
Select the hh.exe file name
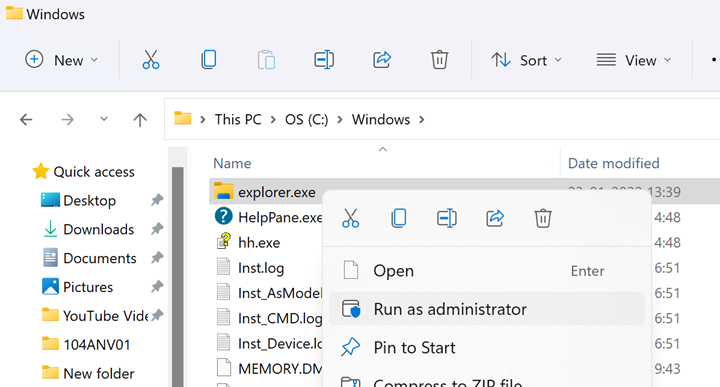coord(259,242)
